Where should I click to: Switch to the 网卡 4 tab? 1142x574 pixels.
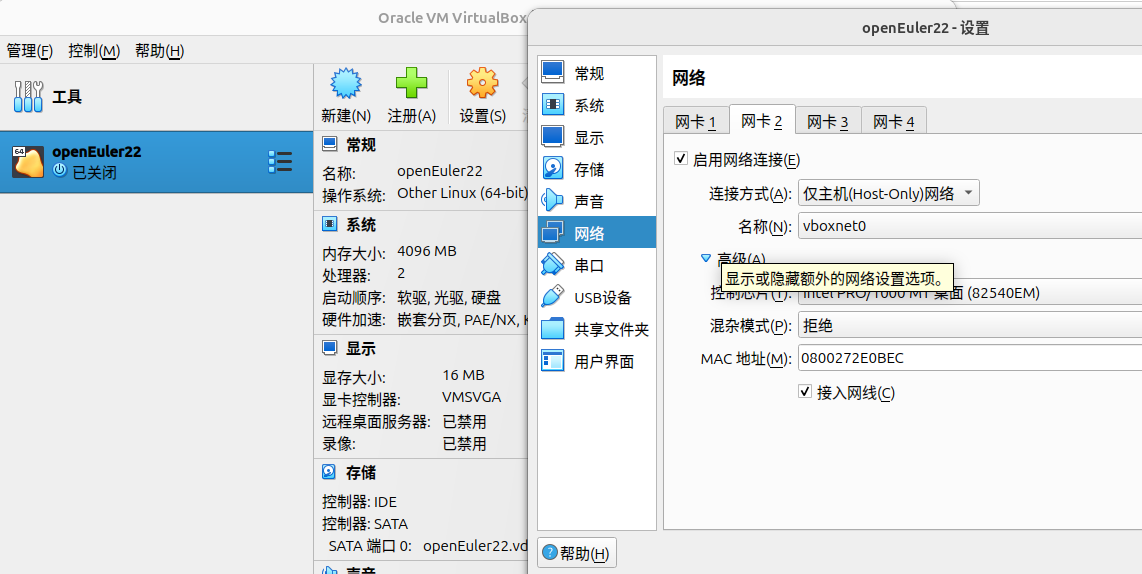pyautogui.click(x=894, y=121)
